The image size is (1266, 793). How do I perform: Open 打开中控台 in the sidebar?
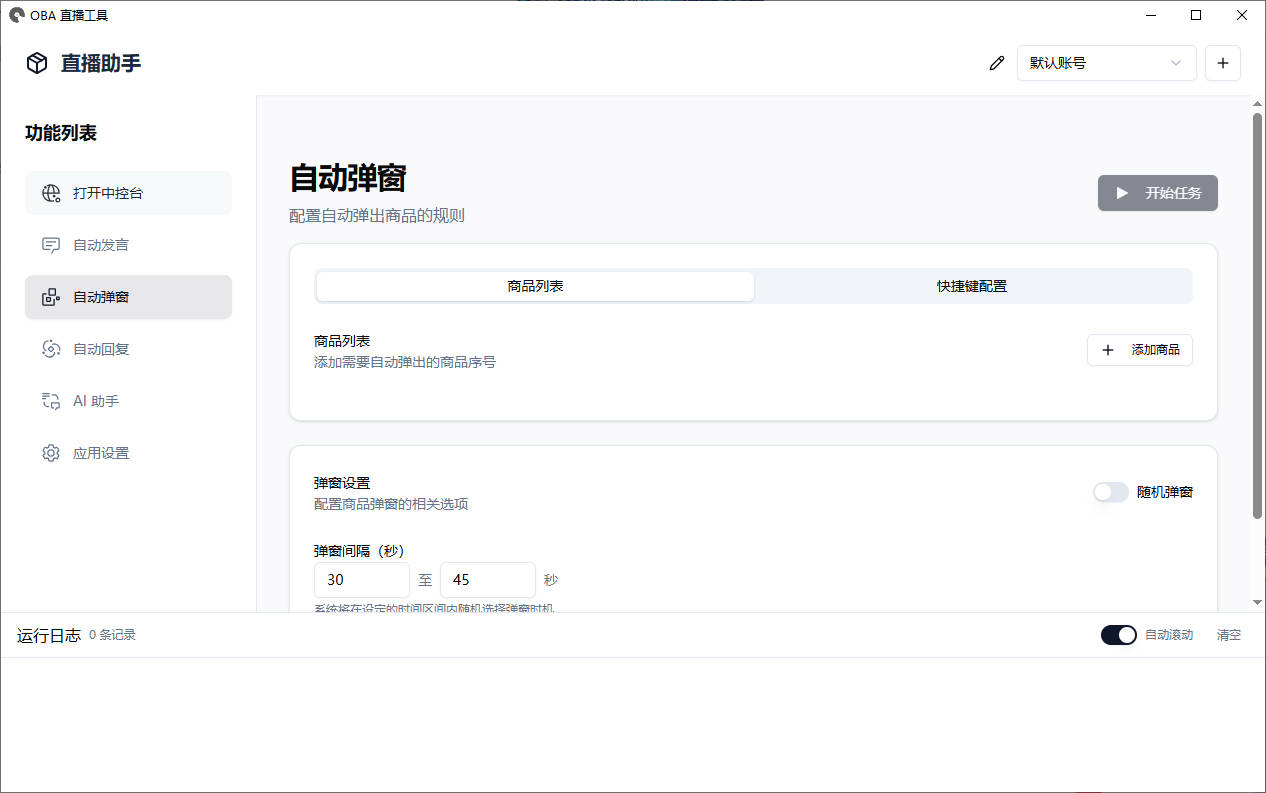pos(128,193)
